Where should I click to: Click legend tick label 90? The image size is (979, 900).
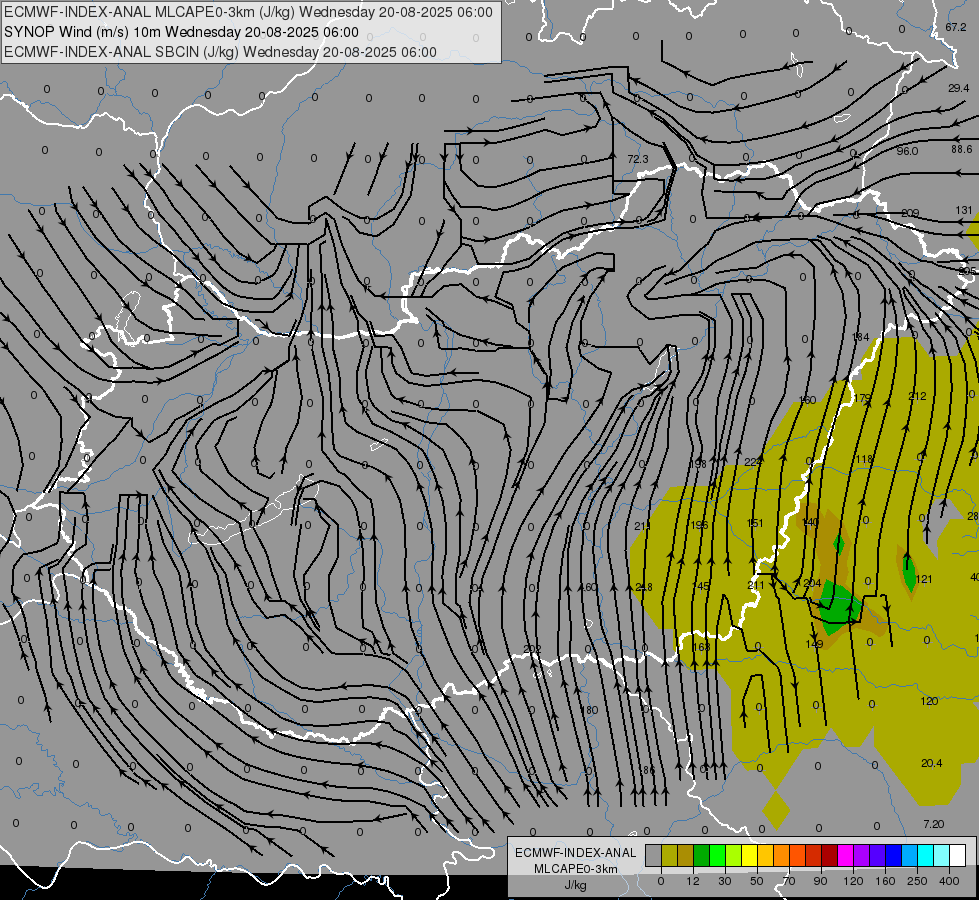click(820, 881)
